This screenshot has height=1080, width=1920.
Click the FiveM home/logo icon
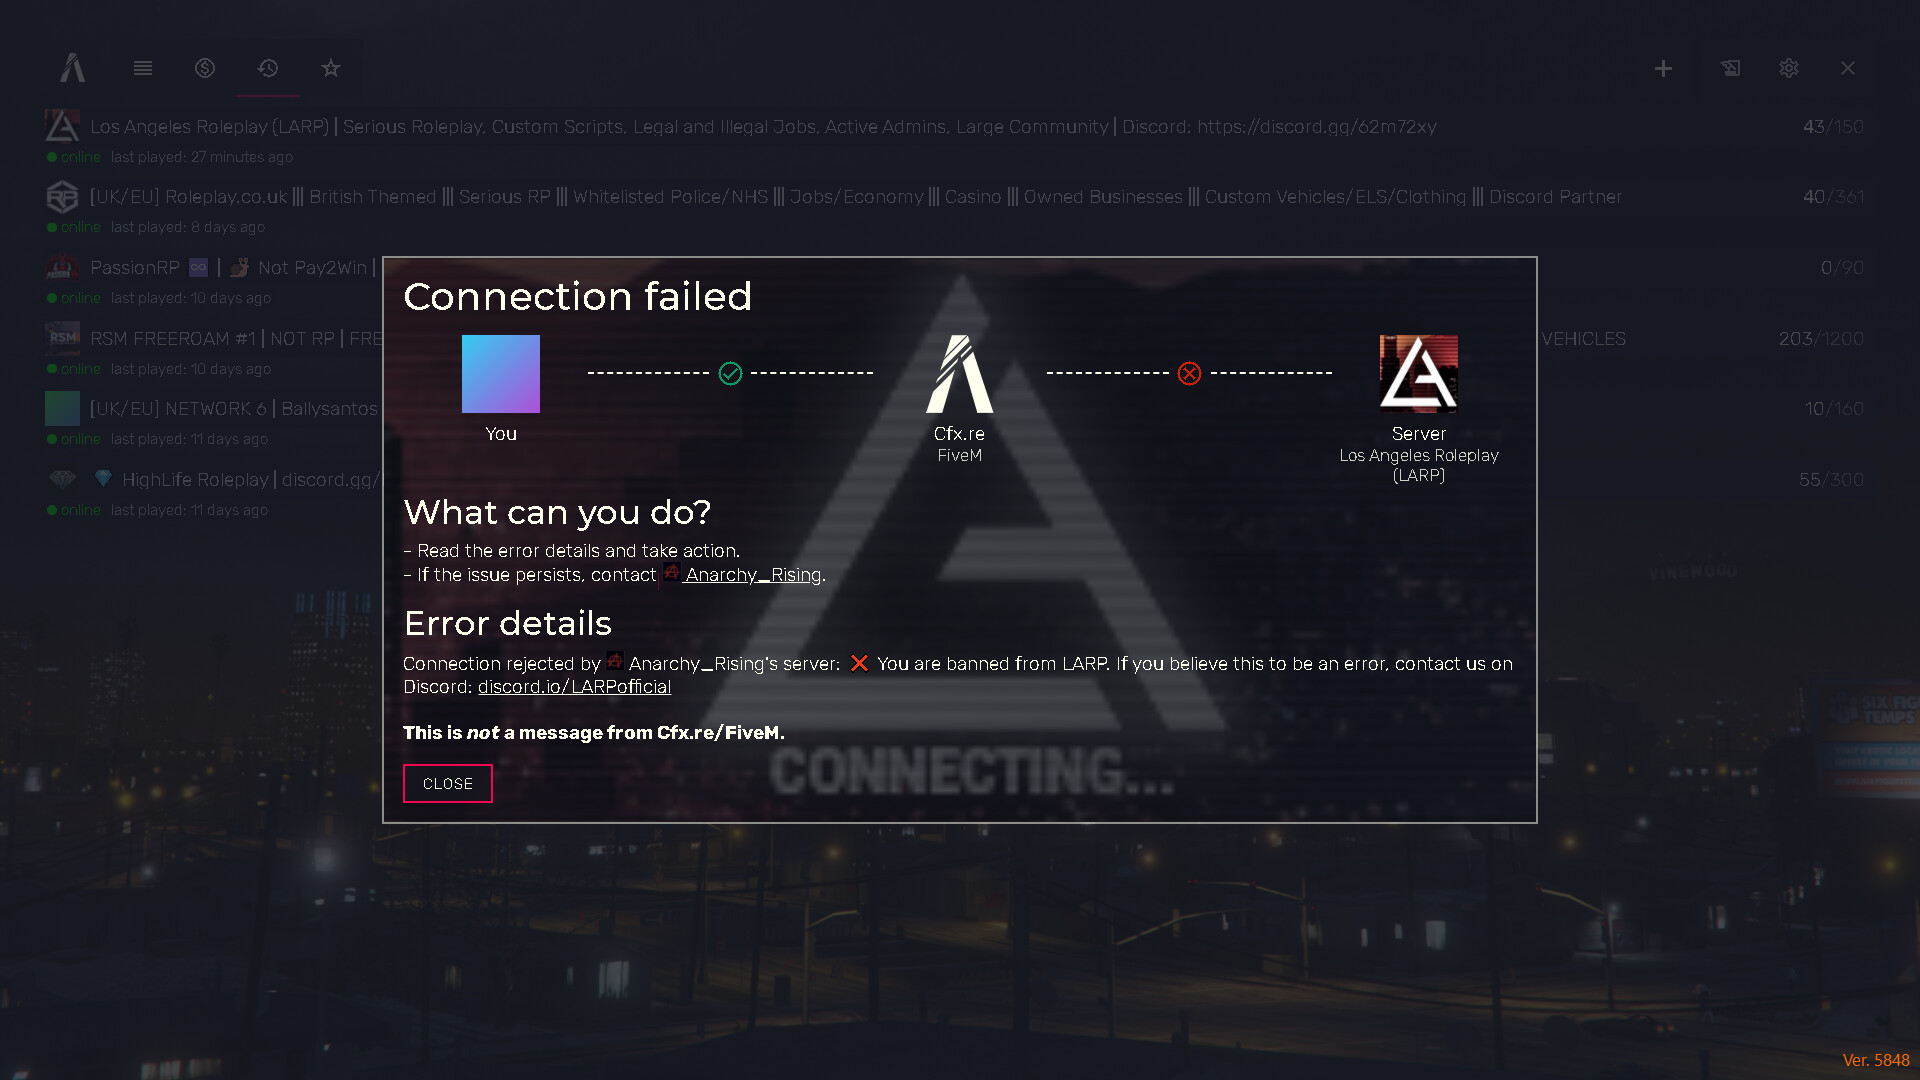coord(73,67)
